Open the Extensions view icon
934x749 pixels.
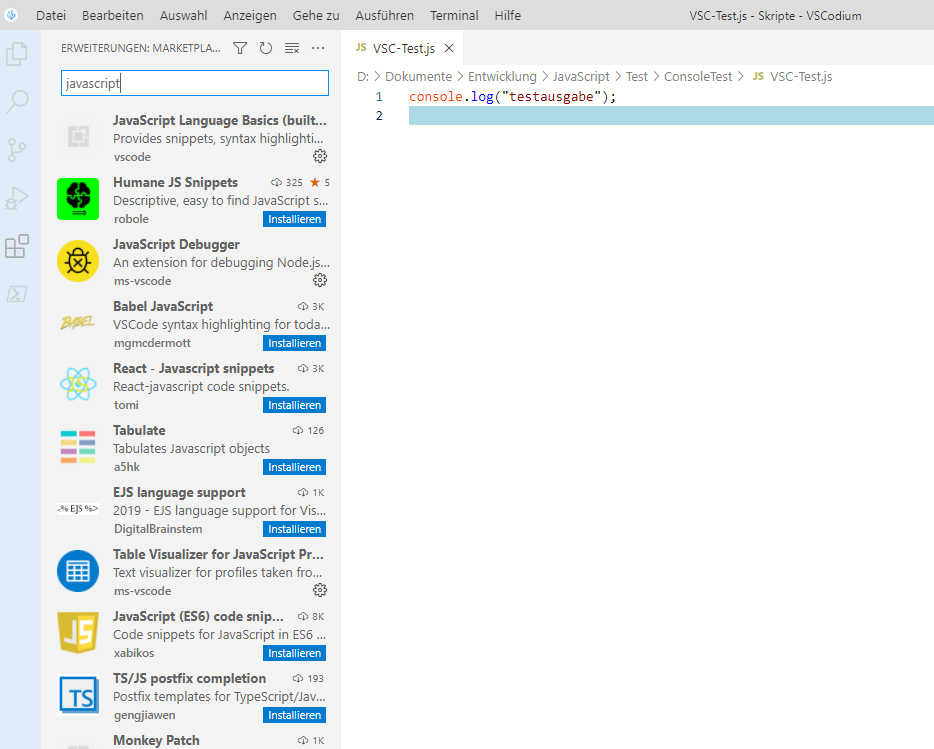[17, 246]
